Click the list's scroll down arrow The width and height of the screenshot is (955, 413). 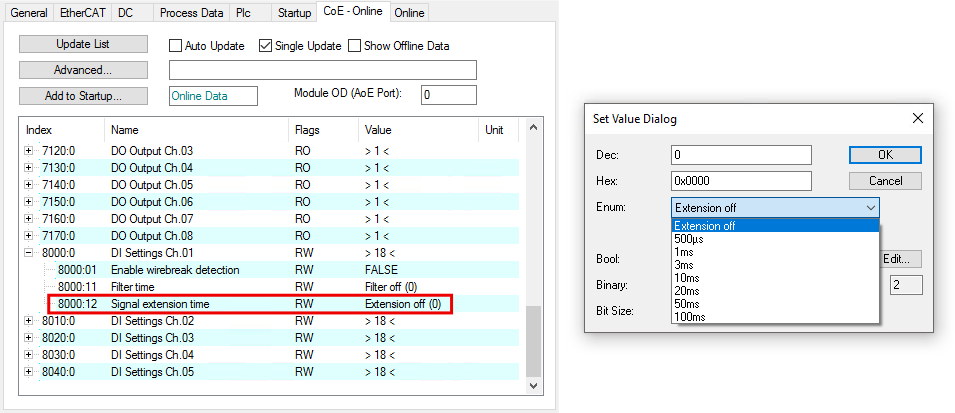(533, 386)
